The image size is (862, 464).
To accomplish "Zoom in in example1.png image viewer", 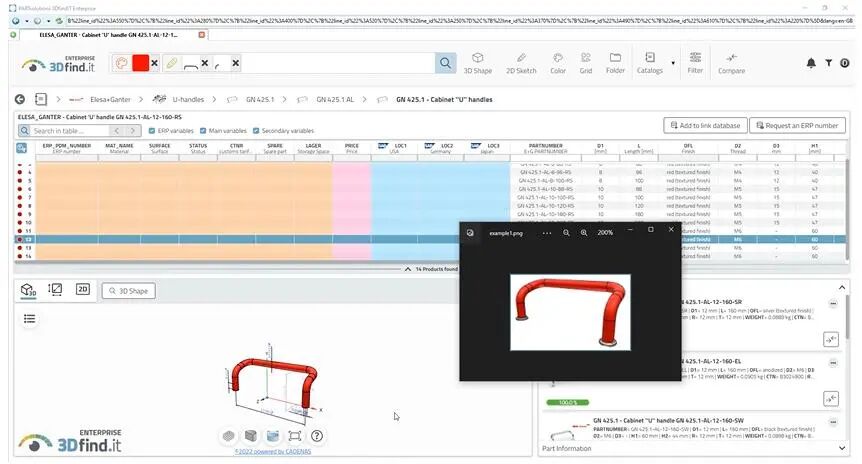I will (584, 233).
